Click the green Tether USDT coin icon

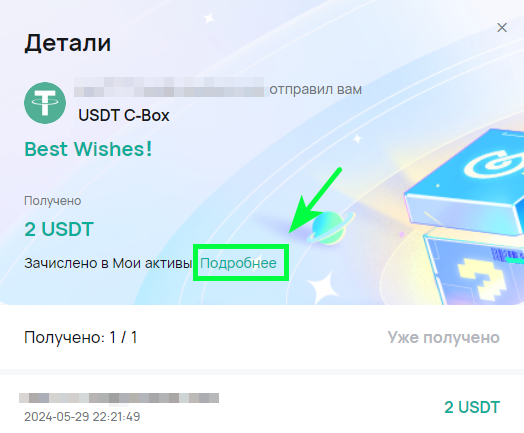coord(45,103)
